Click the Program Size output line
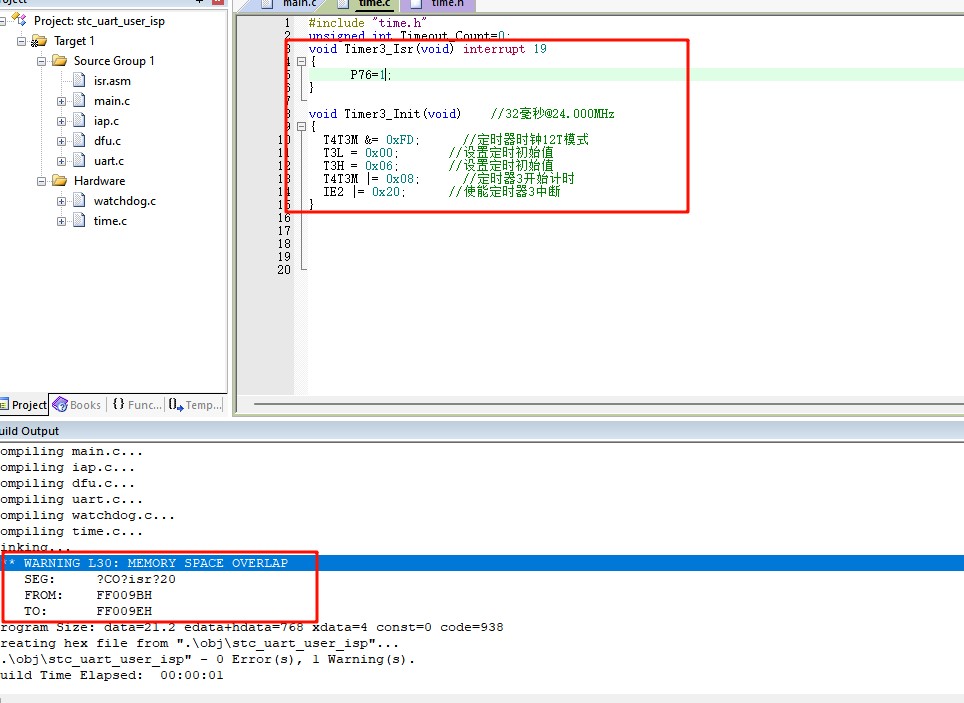Image resolution: width=964 pixels, height=703 pixels. [251, 627]
